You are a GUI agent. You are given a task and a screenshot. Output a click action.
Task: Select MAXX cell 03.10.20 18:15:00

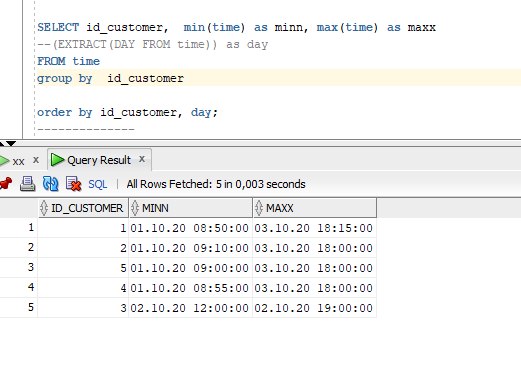coord(314,228)
